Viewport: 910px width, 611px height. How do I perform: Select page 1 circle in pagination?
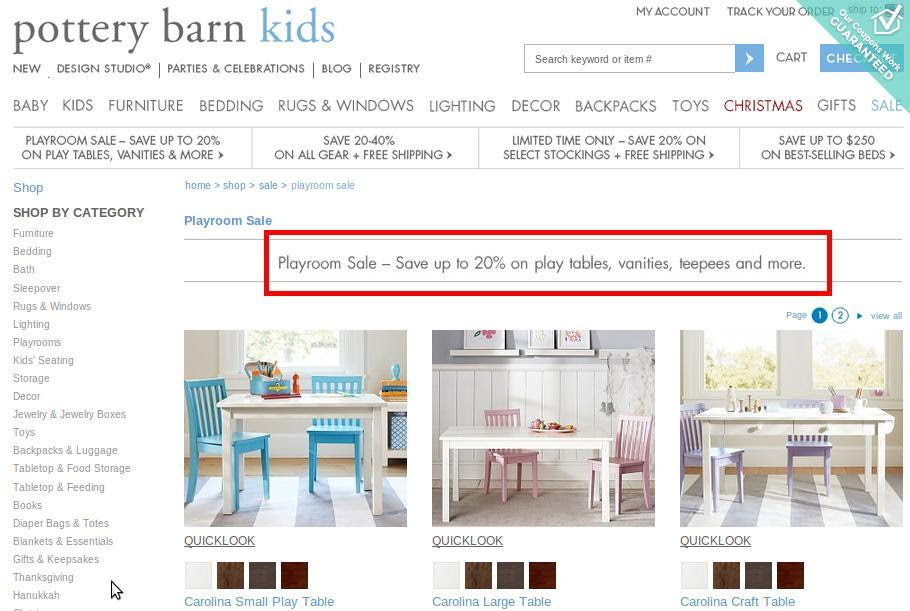(x=819, y=315)
